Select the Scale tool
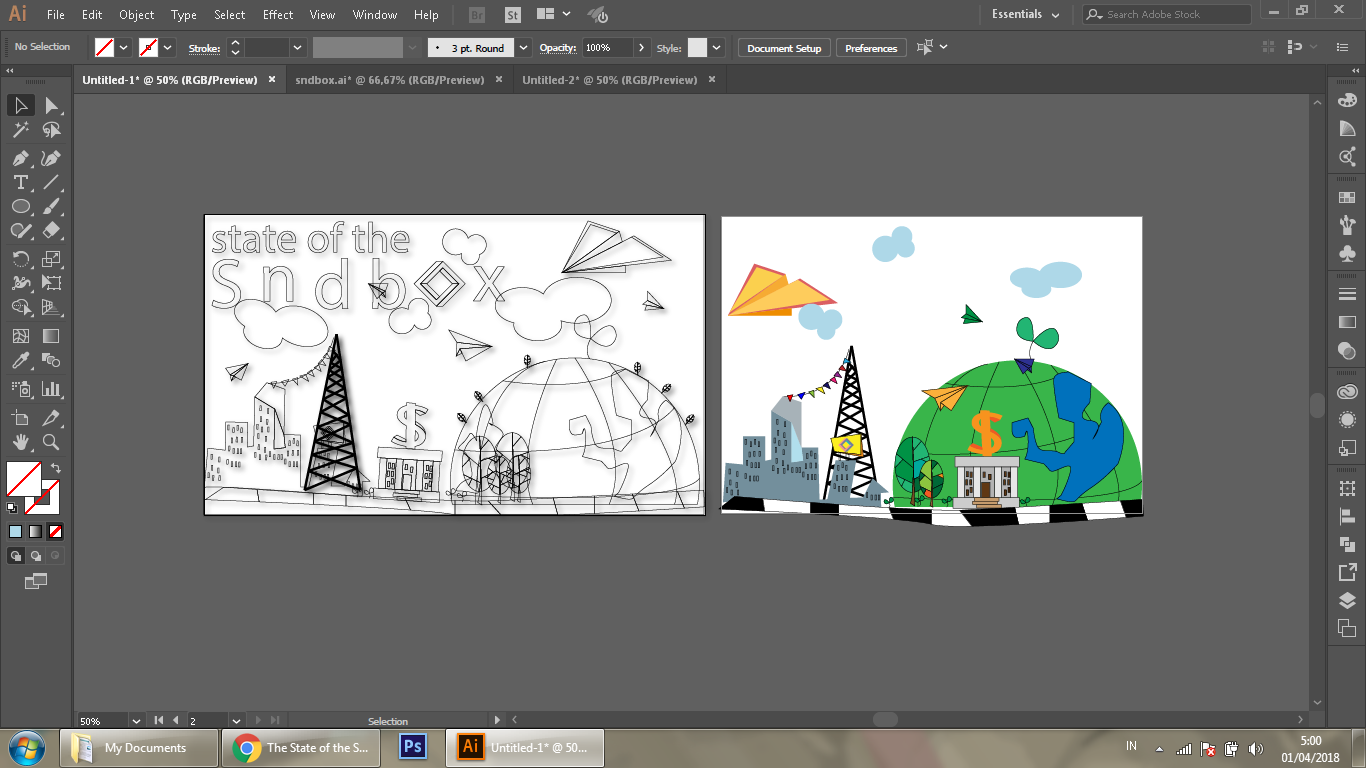Screen dimensions: 1366x768 pyautogui.click(x=51, y=259)
